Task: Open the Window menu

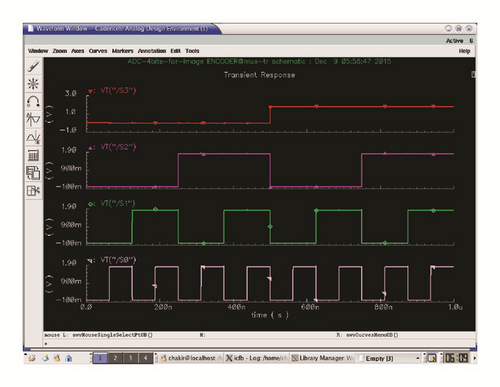Action: 38,51
